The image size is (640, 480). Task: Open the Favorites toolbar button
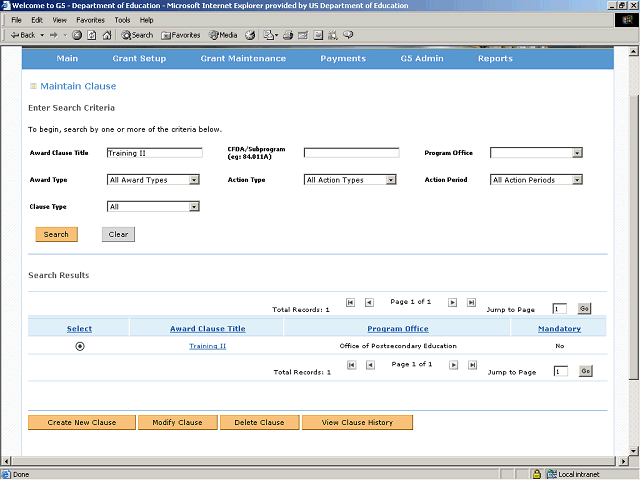tap(181, 35)
